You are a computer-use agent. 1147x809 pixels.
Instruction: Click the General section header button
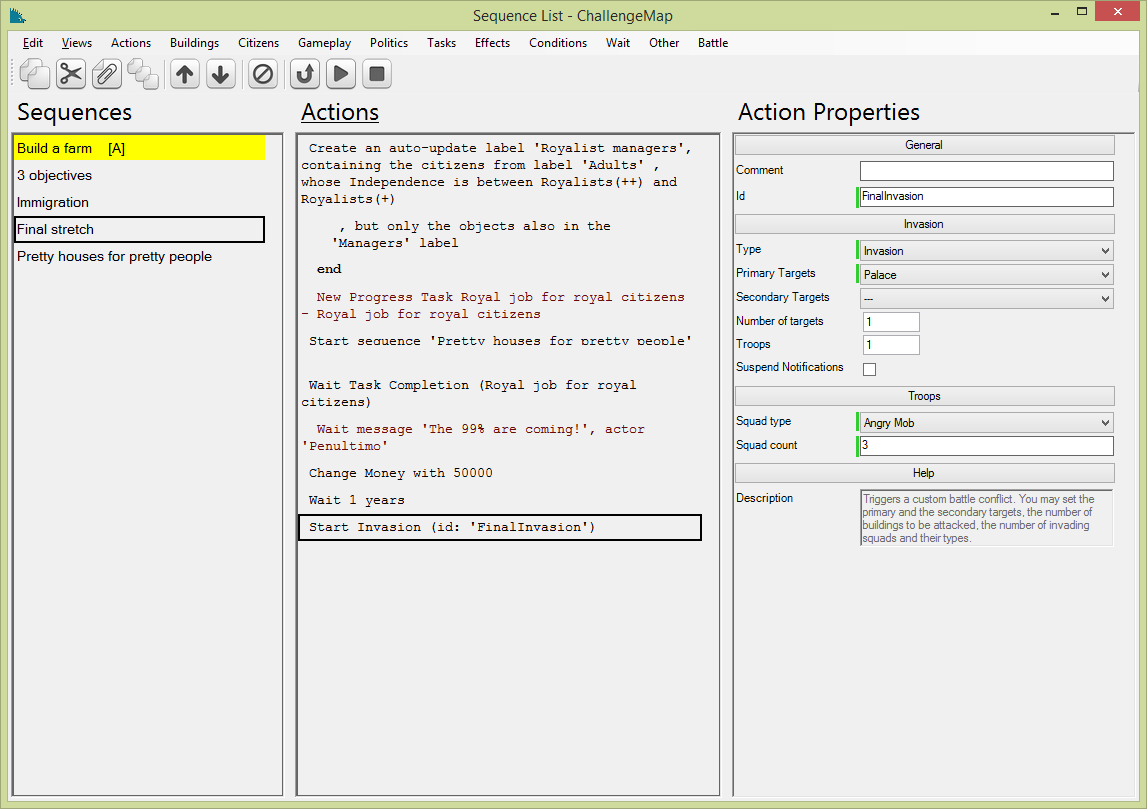point(924,145)
